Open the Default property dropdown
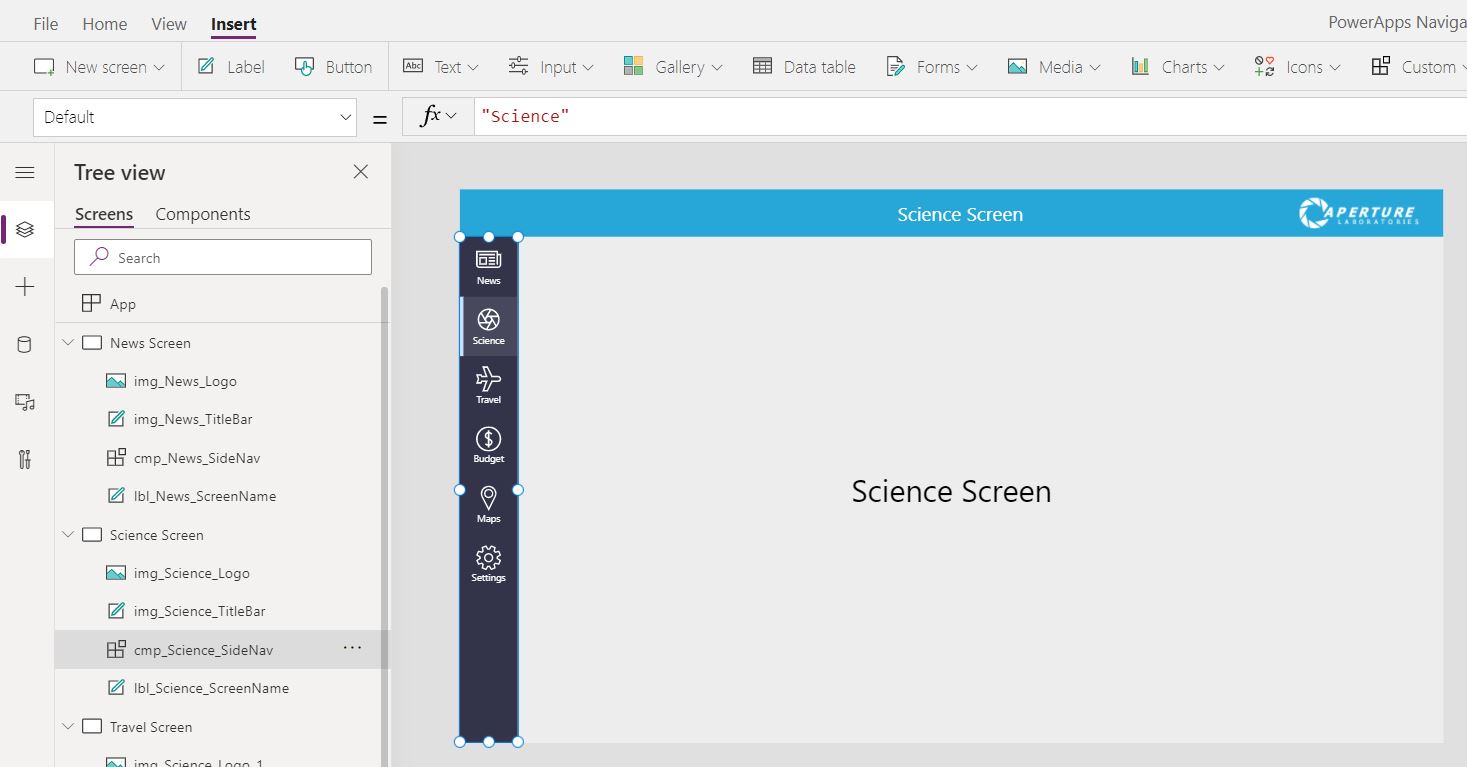This screenshot has width=1467, height=767. tap(195, 117)
